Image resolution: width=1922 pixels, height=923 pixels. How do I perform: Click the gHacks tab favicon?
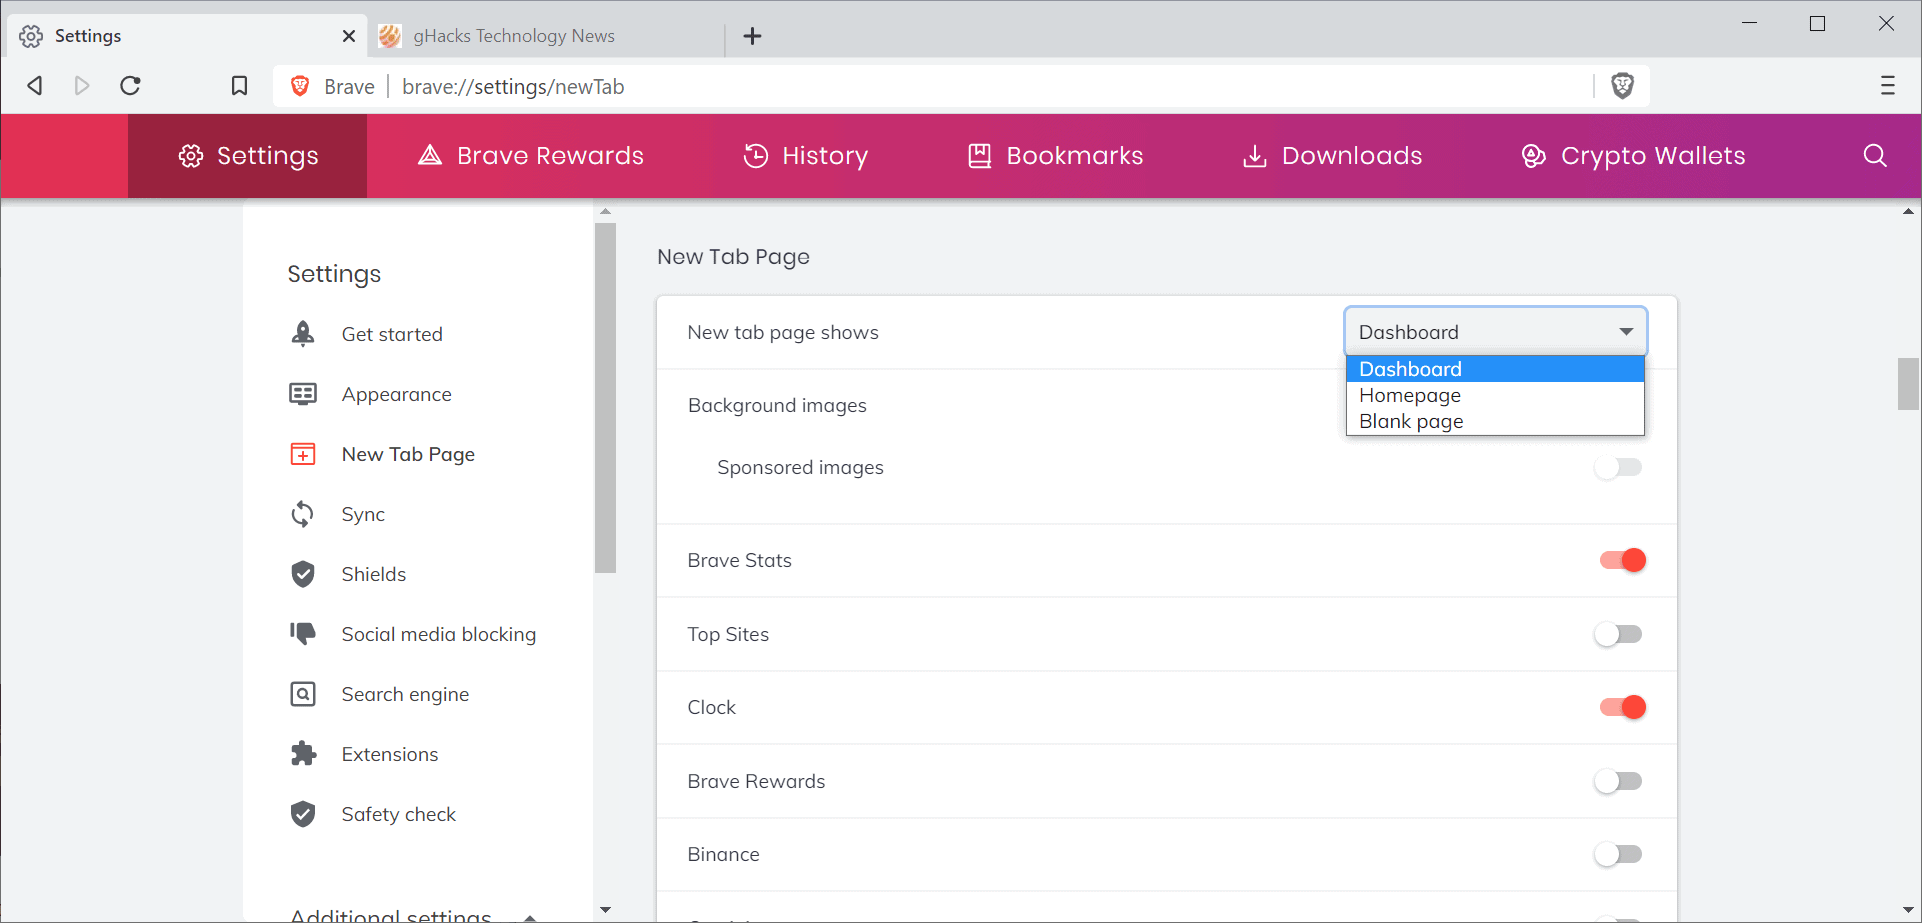[x=390, y=36]
